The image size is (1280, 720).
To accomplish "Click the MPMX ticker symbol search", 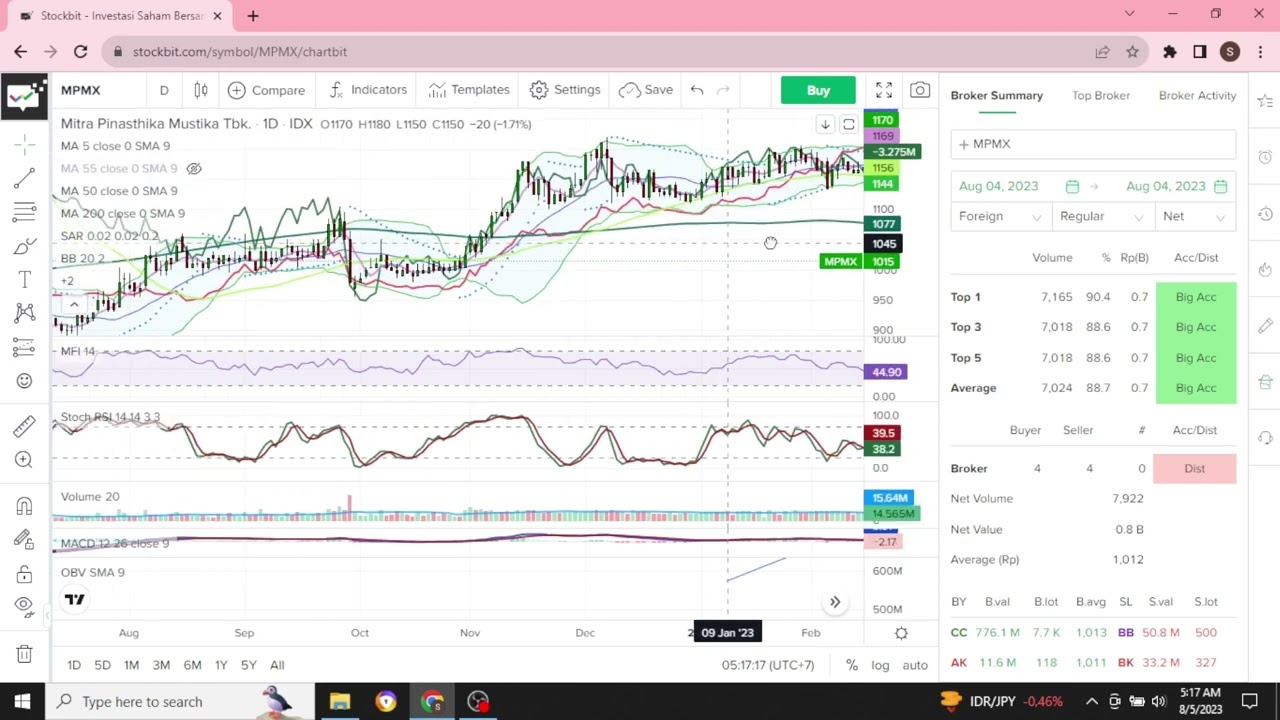I will point(80,90).
